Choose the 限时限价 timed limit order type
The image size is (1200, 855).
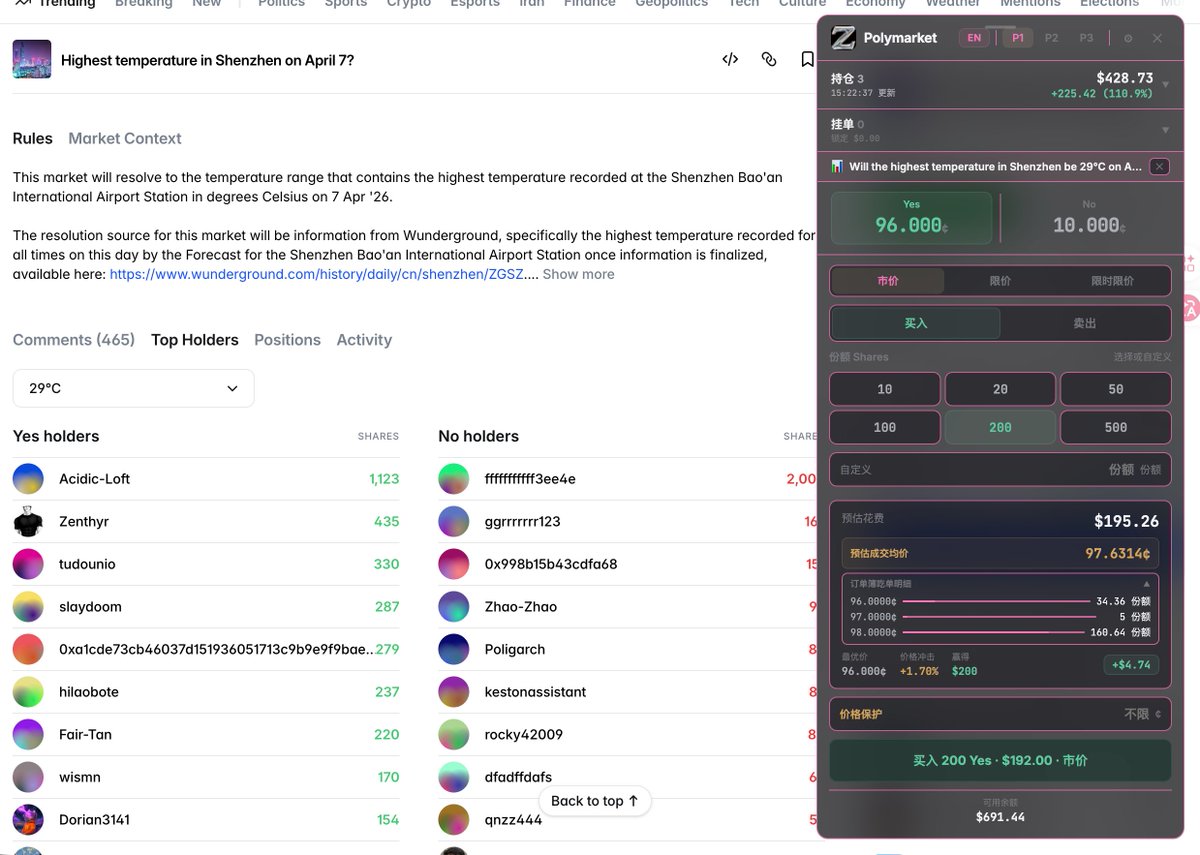pos(1112,281)
